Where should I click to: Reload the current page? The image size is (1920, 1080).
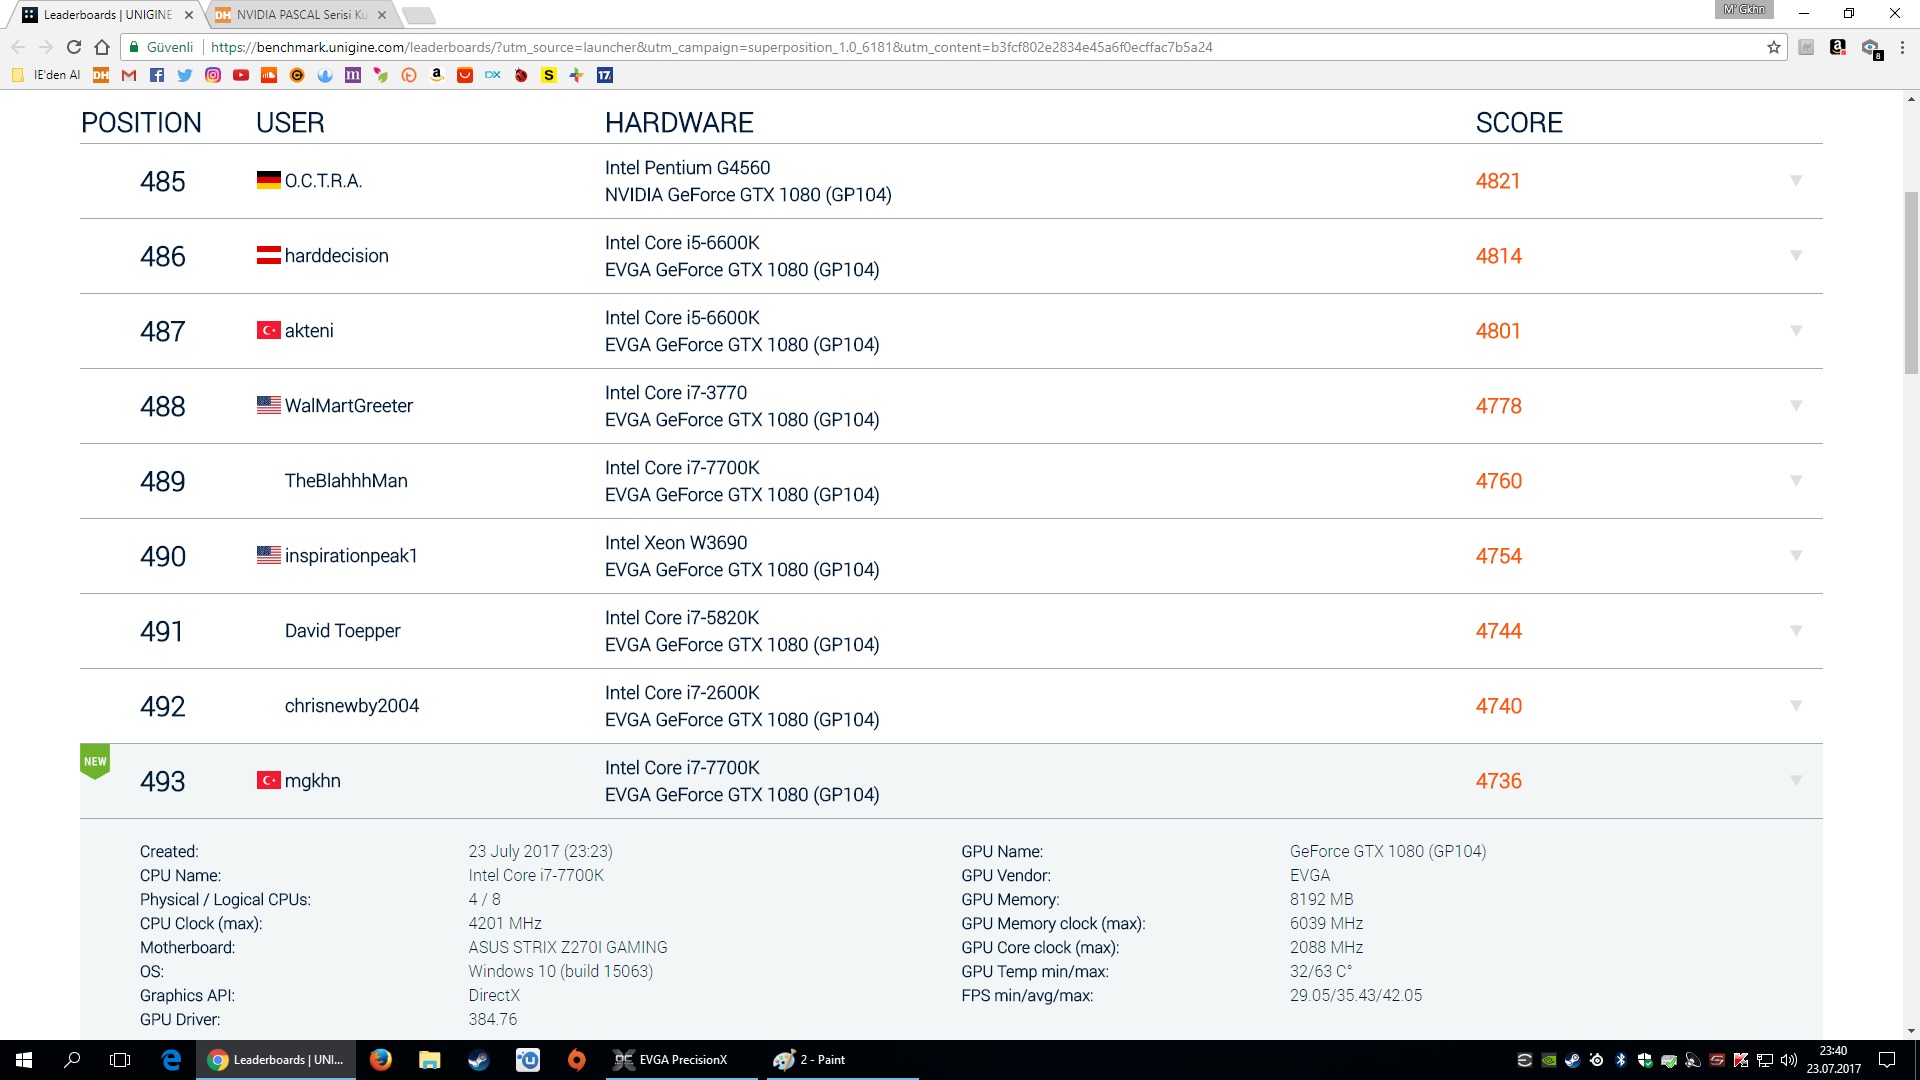pyautogui.click(x=74, y=47)
